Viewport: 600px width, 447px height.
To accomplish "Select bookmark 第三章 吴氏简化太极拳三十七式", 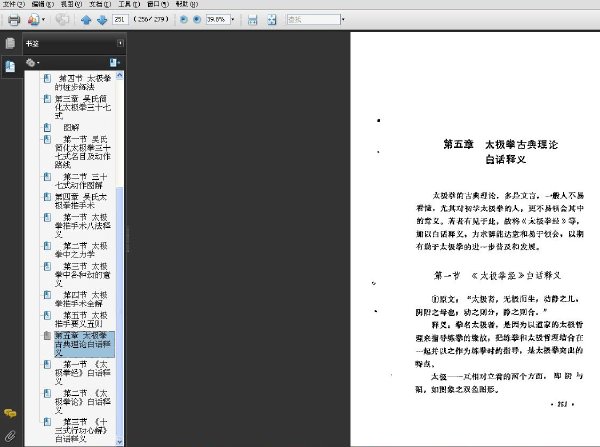I will [83, 107].
